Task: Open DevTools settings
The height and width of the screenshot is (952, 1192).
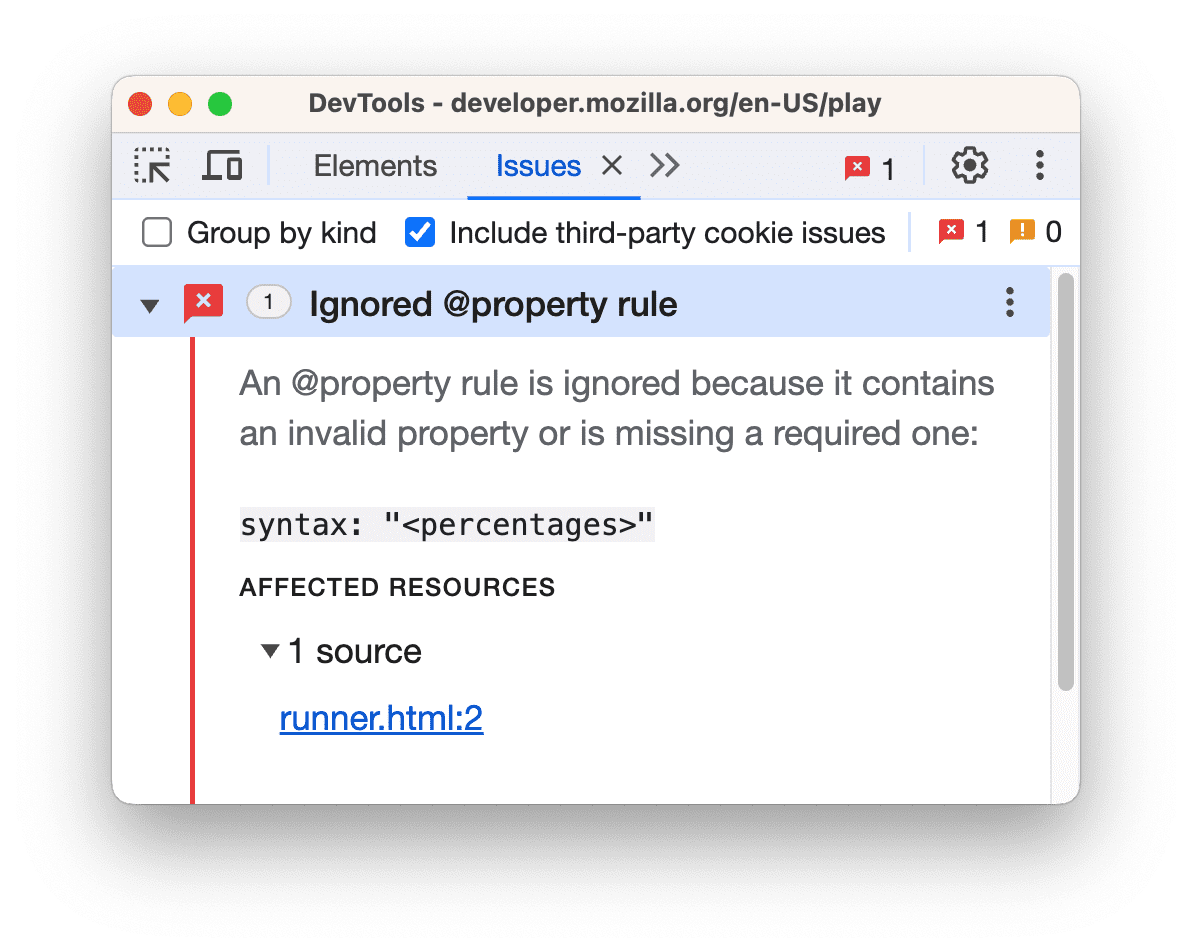Action: coord(968,166)
